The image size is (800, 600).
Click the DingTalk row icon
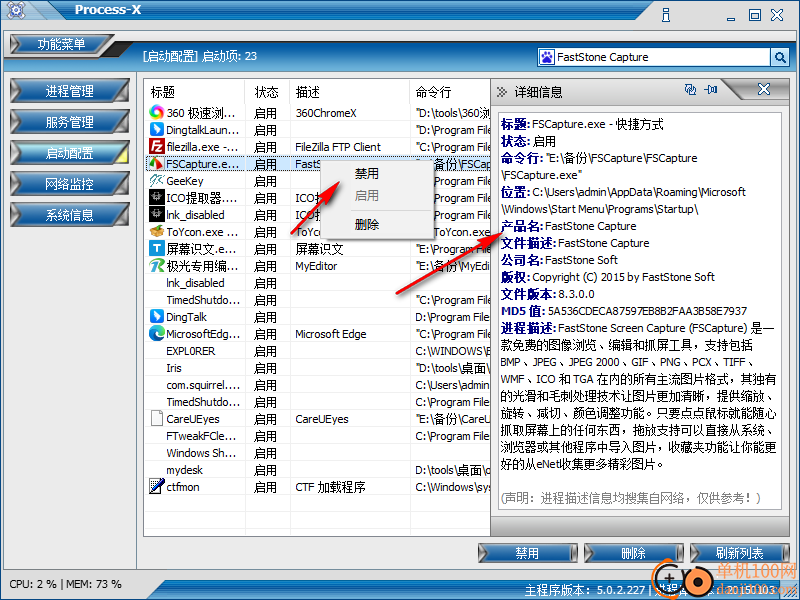157,316
